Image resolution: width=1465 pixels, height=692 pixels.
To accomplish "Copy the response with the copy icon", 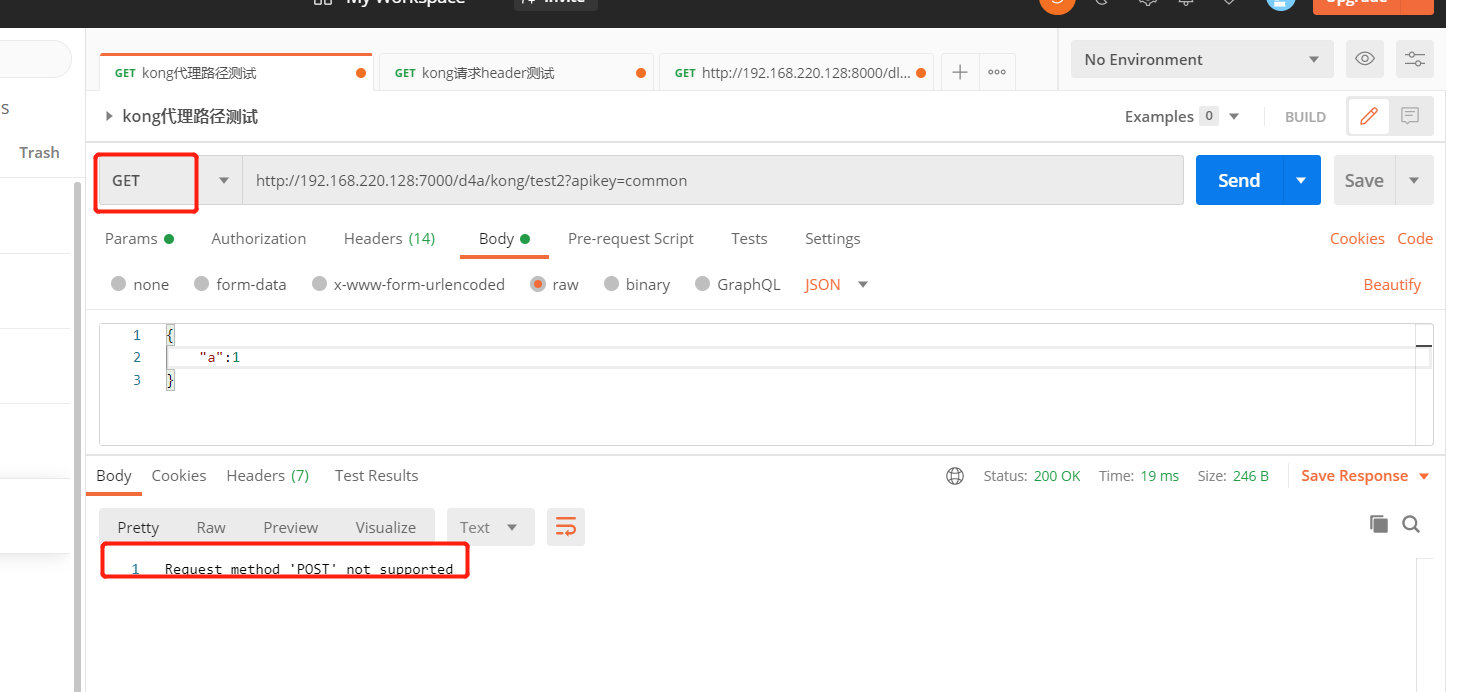I will tap(1379, 524).
